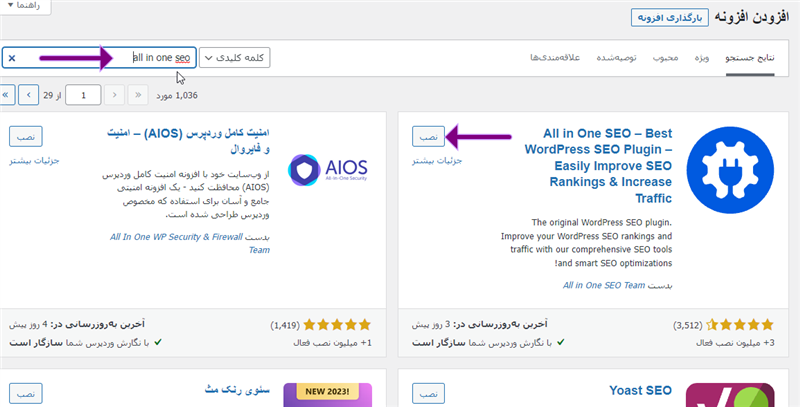
Task: Click the Yoast SEO plugin logo
Action: click(x=730, y=395)
